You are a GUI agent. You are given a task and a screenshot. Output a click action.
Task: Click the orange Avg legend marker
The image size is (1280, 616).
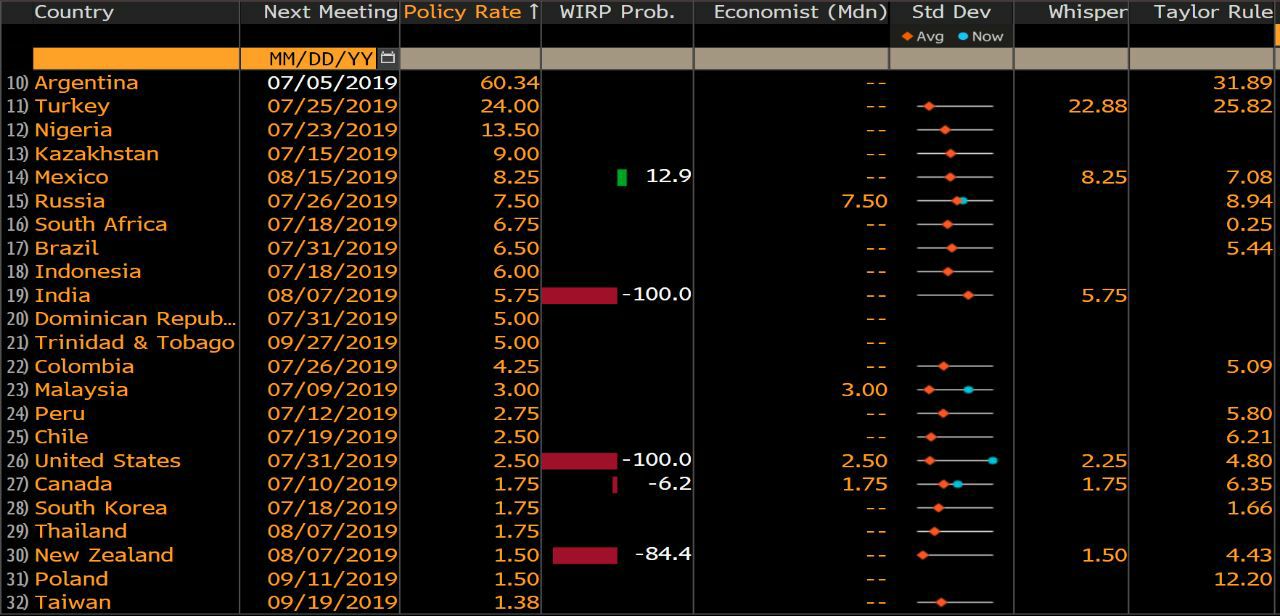pyautogui.click(x=907, y=36)
